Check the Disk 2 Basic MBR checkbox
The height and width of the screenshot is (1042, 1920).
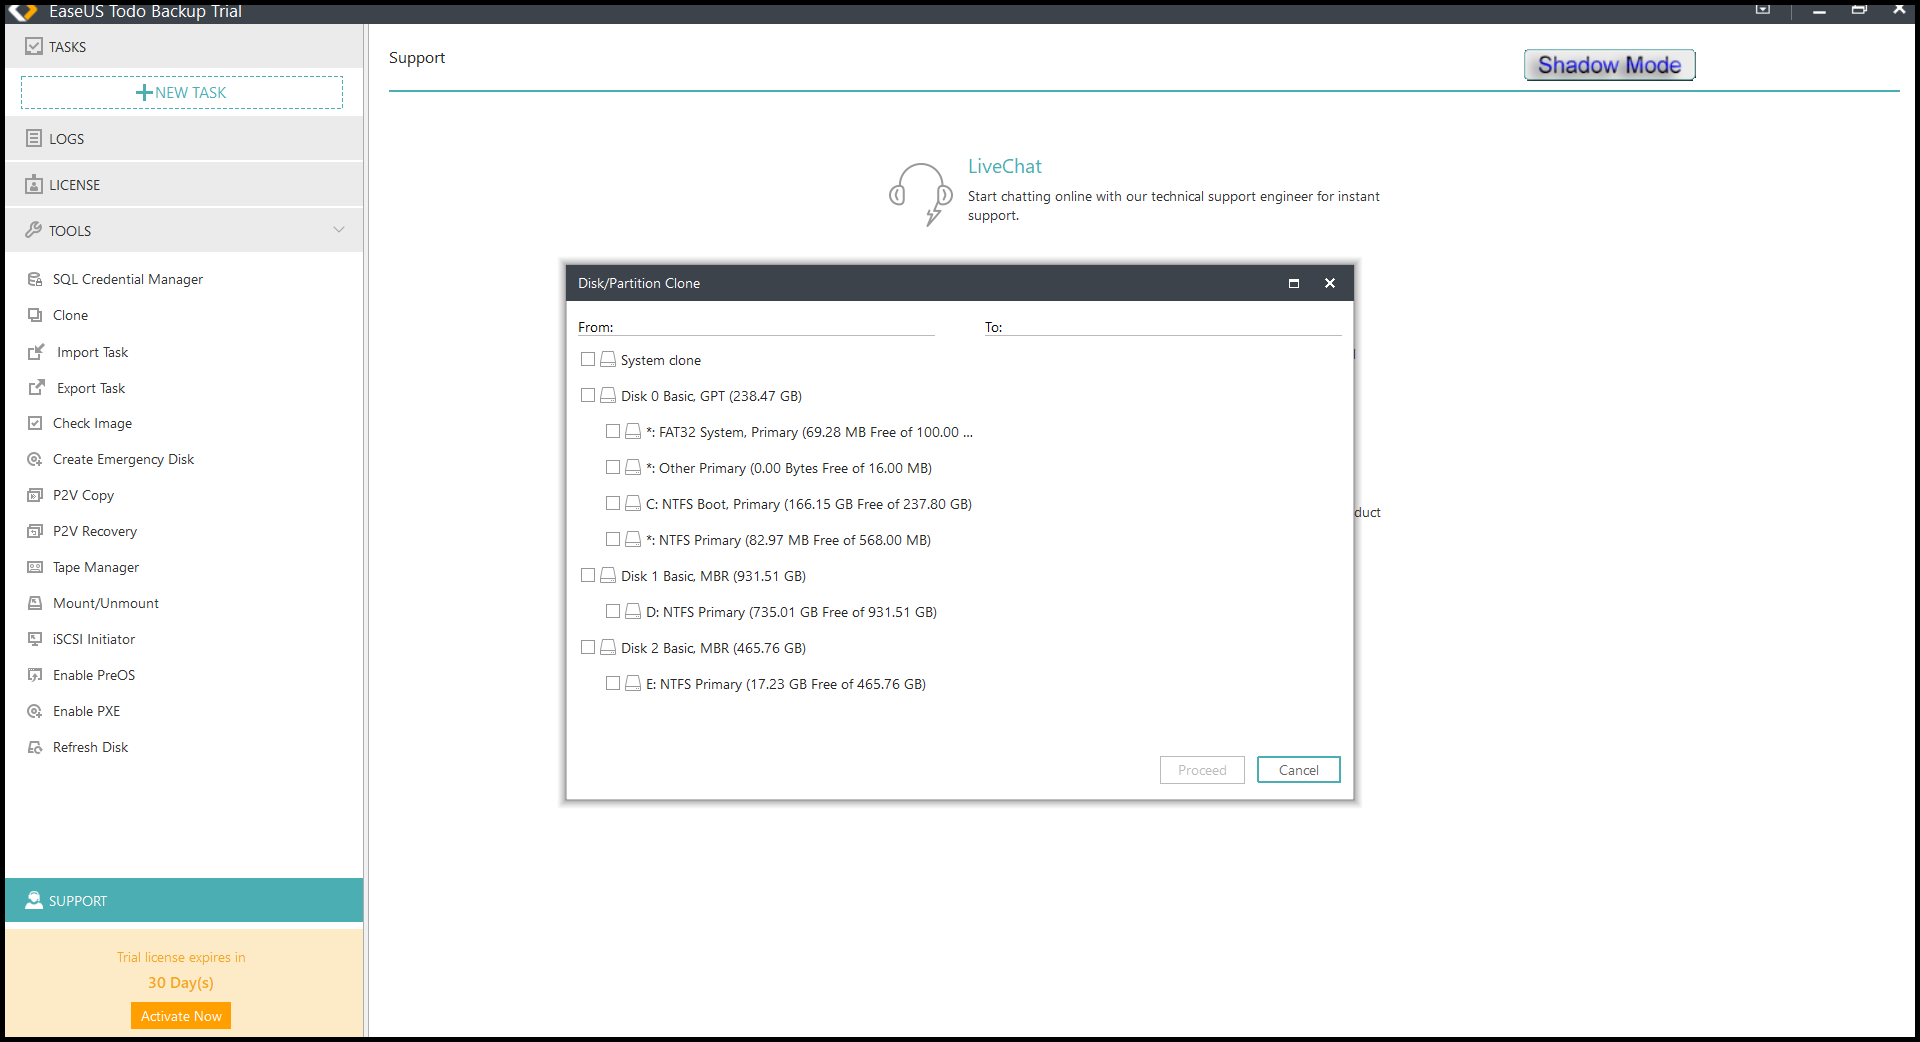[588, 647]
